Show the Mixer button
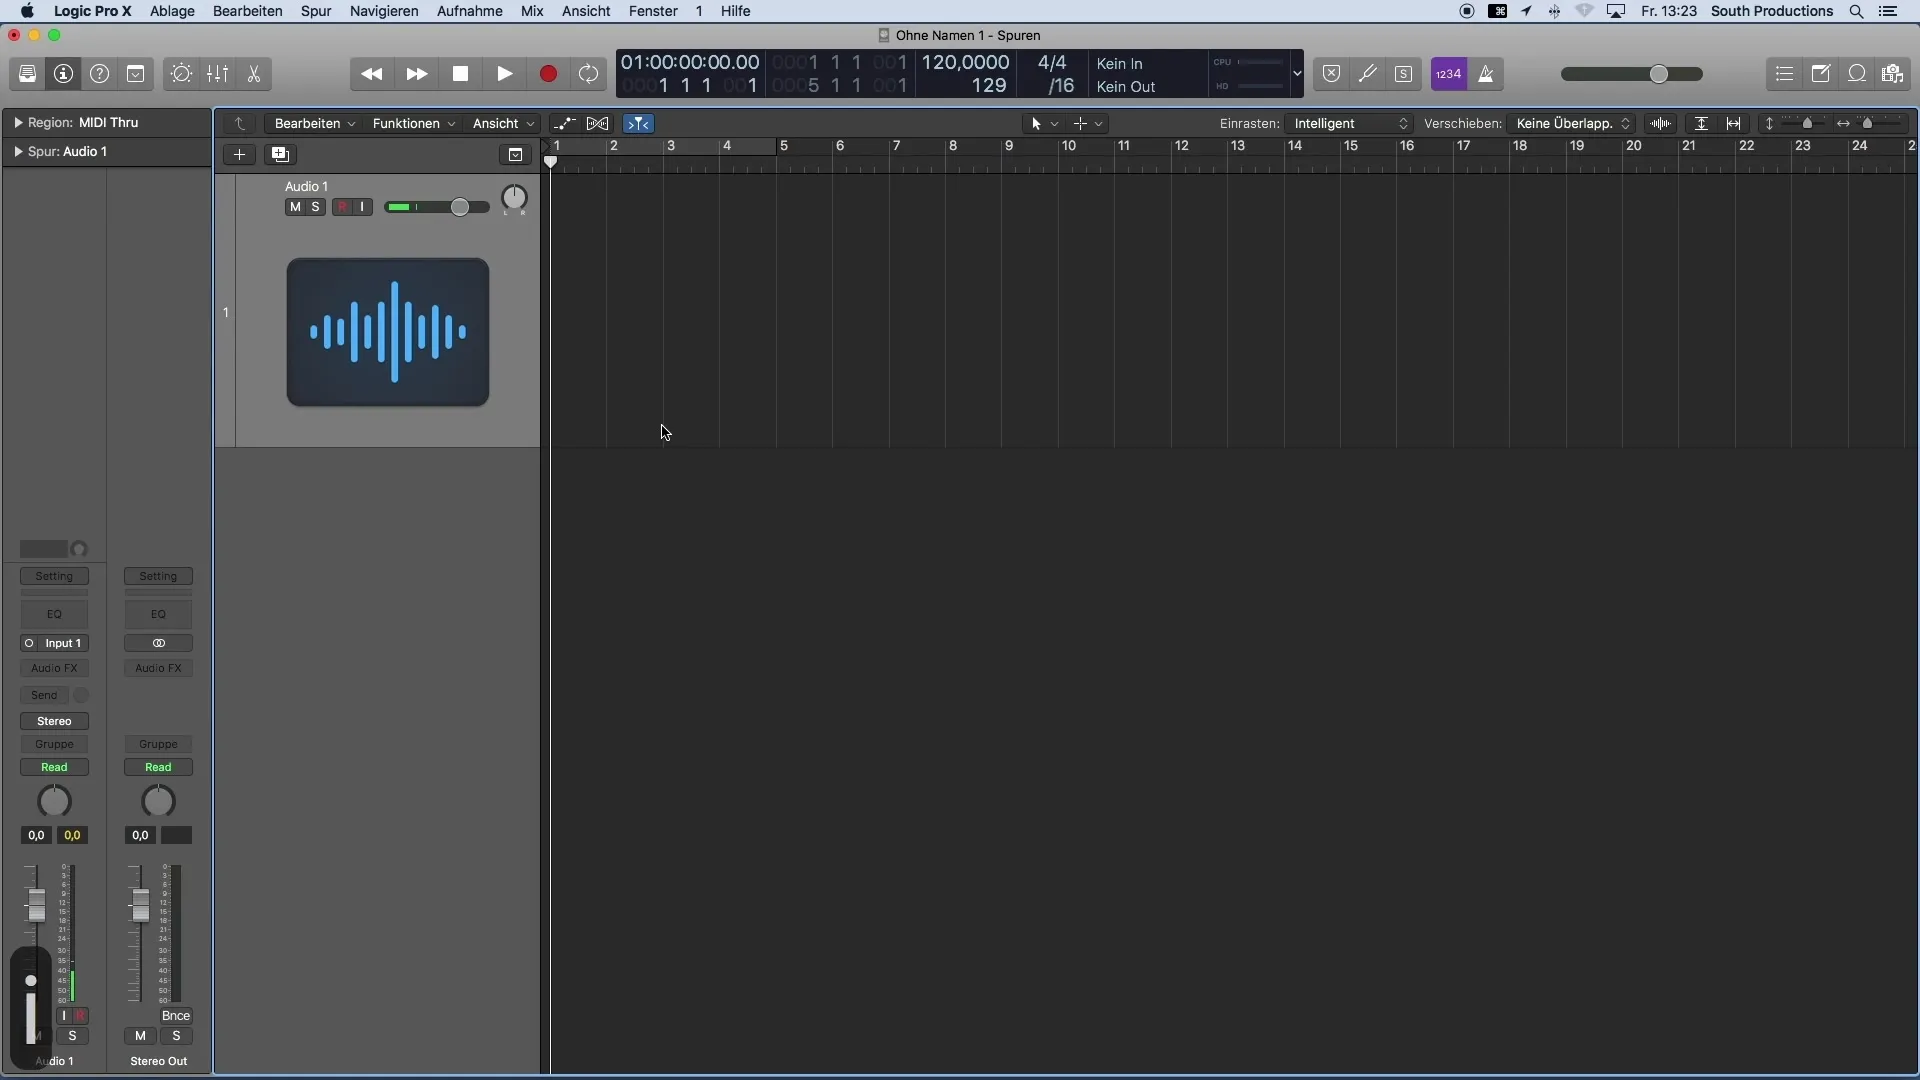 [x=217, y=74]
